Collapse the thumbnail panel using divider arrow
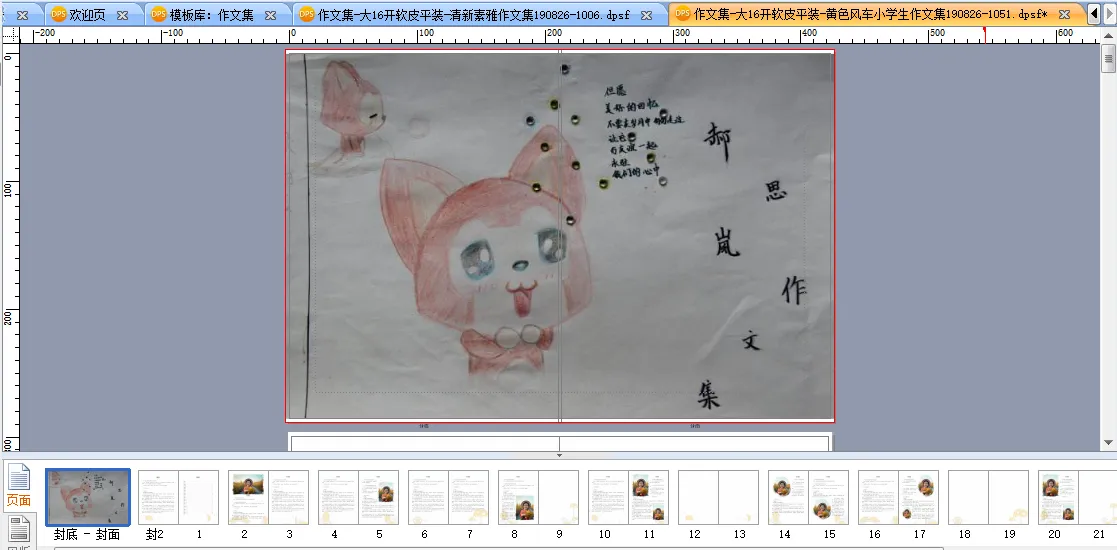The width and height of the screenshot is (1117, 550). [x=559, y=455]
